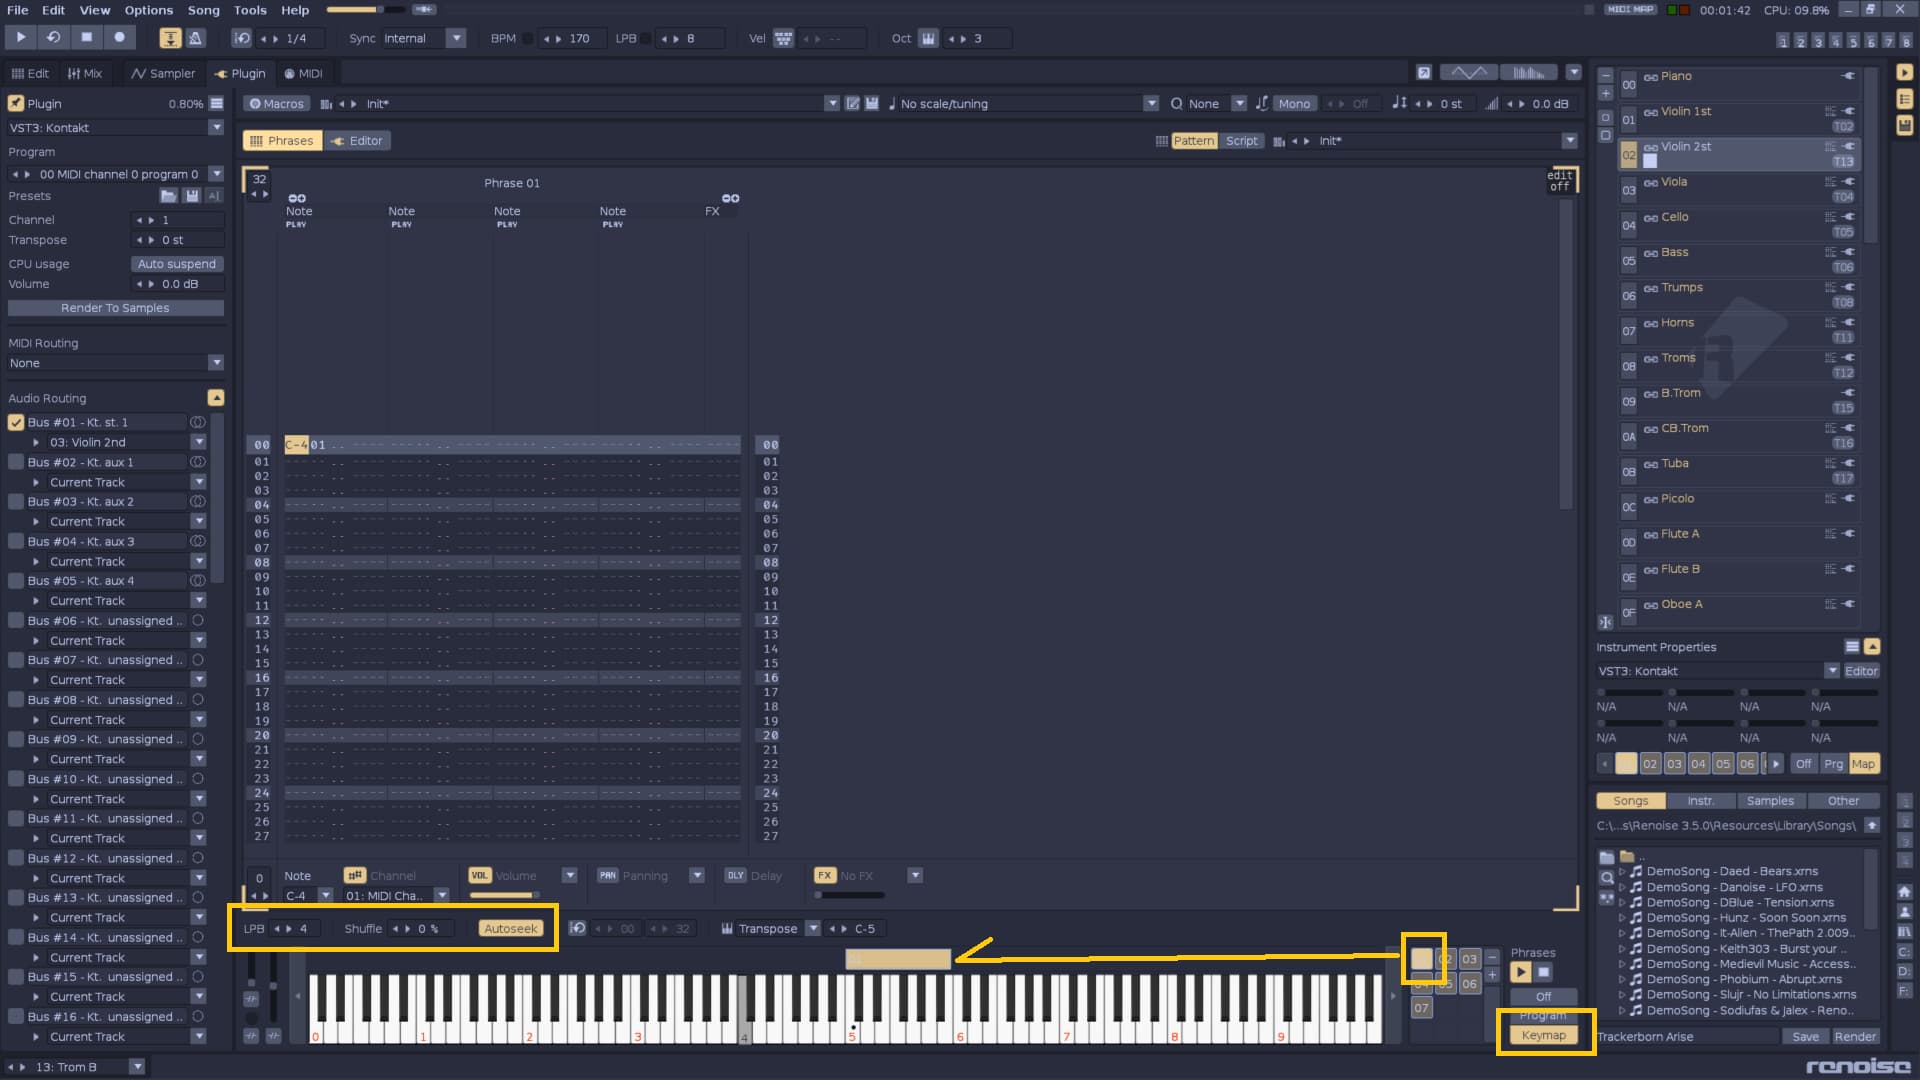Detach instrument editor window icon

[x=1424, y=72]
